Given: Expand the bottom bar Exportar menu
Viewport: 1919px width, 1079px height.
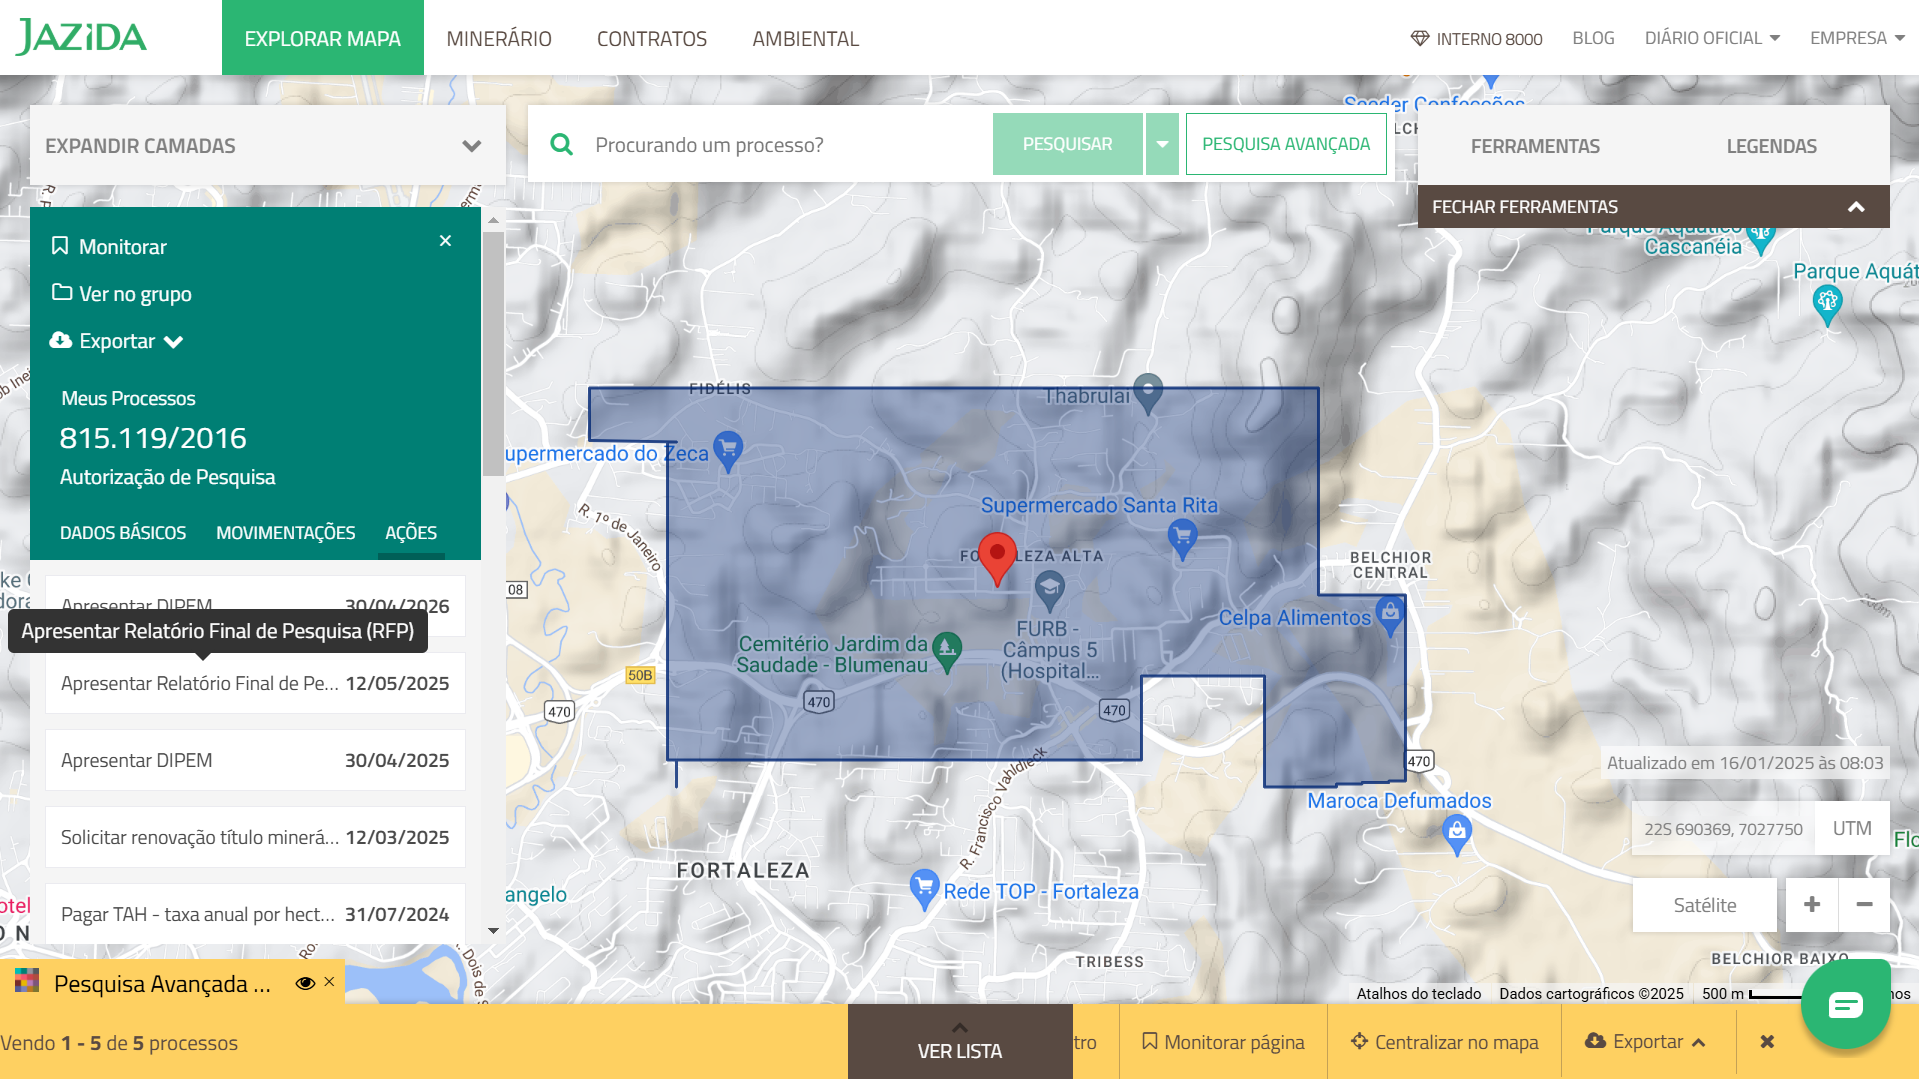Looking at the screenshot, I should [1646, 1042].
